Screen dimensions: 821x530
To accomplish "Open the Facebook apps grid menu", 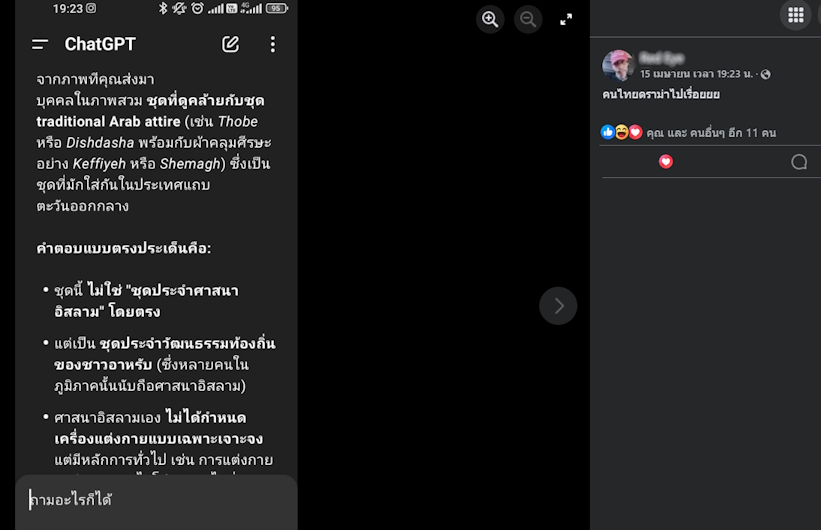I will 796,15.
